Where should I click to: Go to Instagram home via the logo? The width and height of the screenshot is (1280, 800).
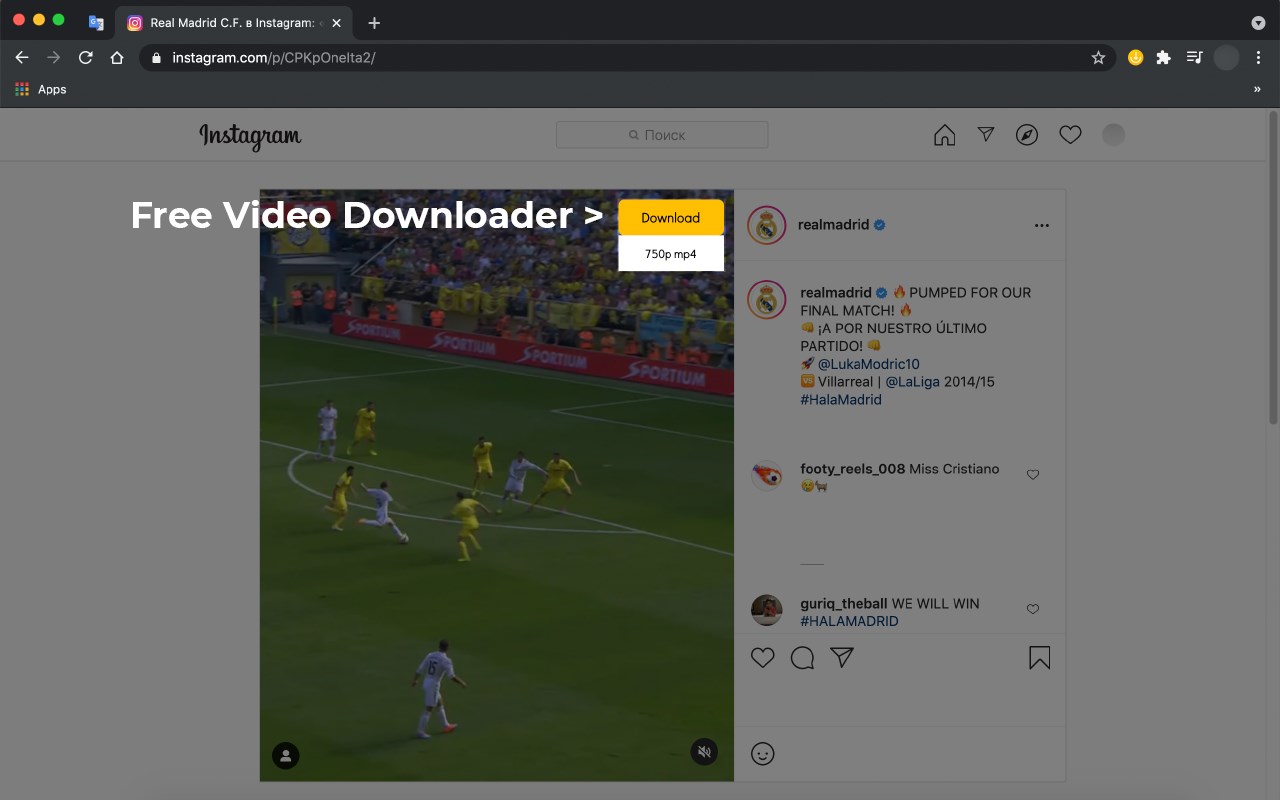250,135
